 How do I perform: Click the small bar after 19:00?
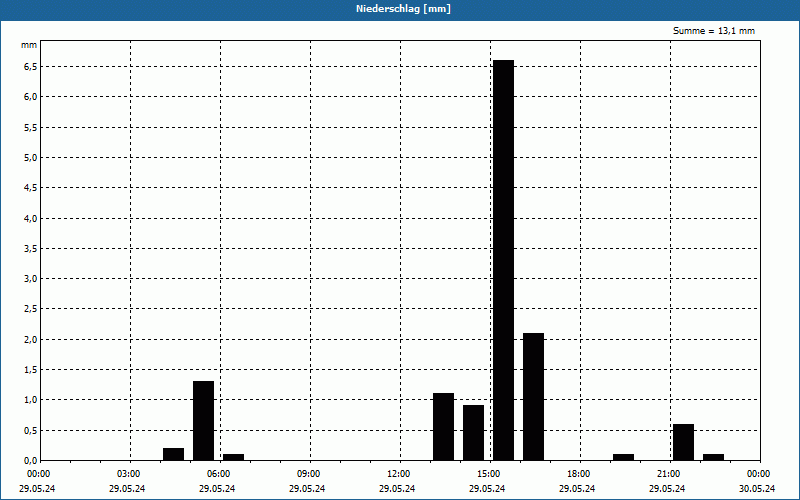click(x=623, y=457)
